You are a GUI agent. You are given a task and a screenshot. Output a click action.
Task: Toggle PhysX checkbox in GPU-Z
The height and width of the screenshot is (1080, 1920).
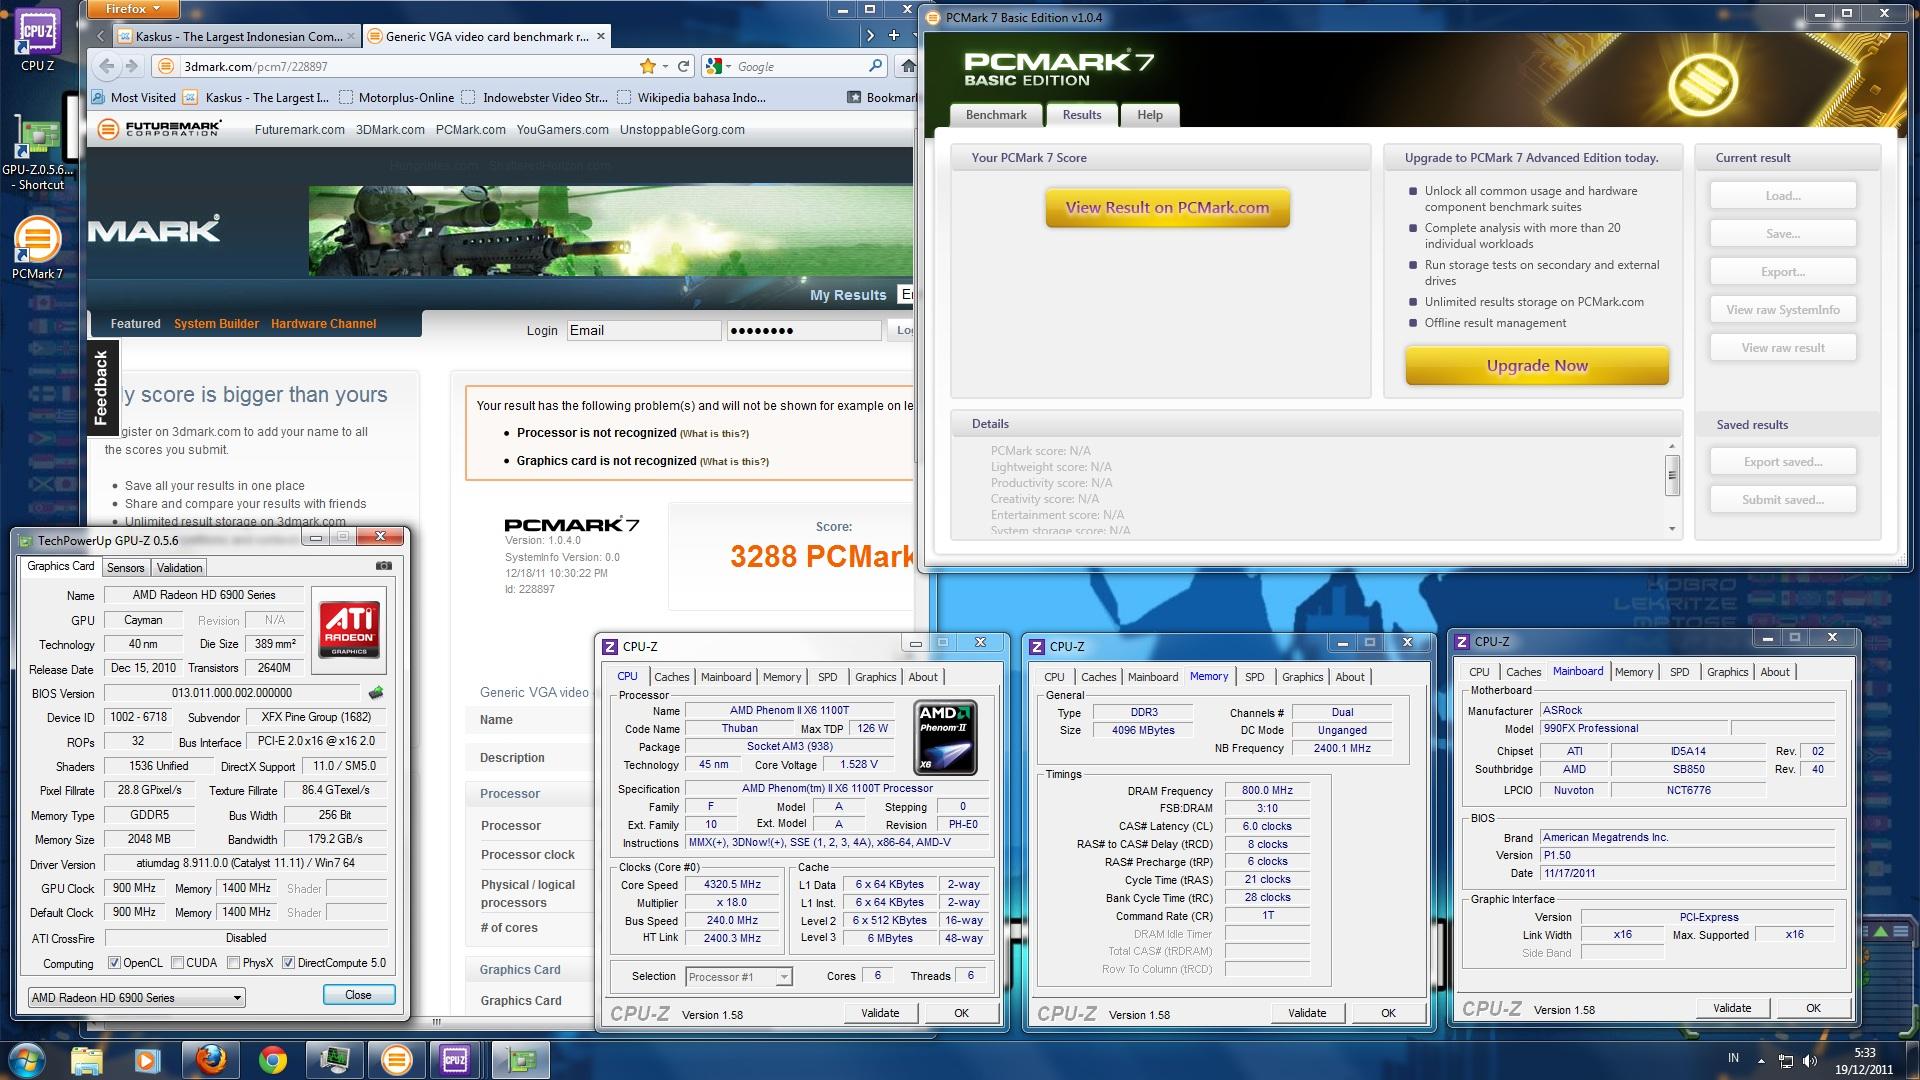pos(233,963)
